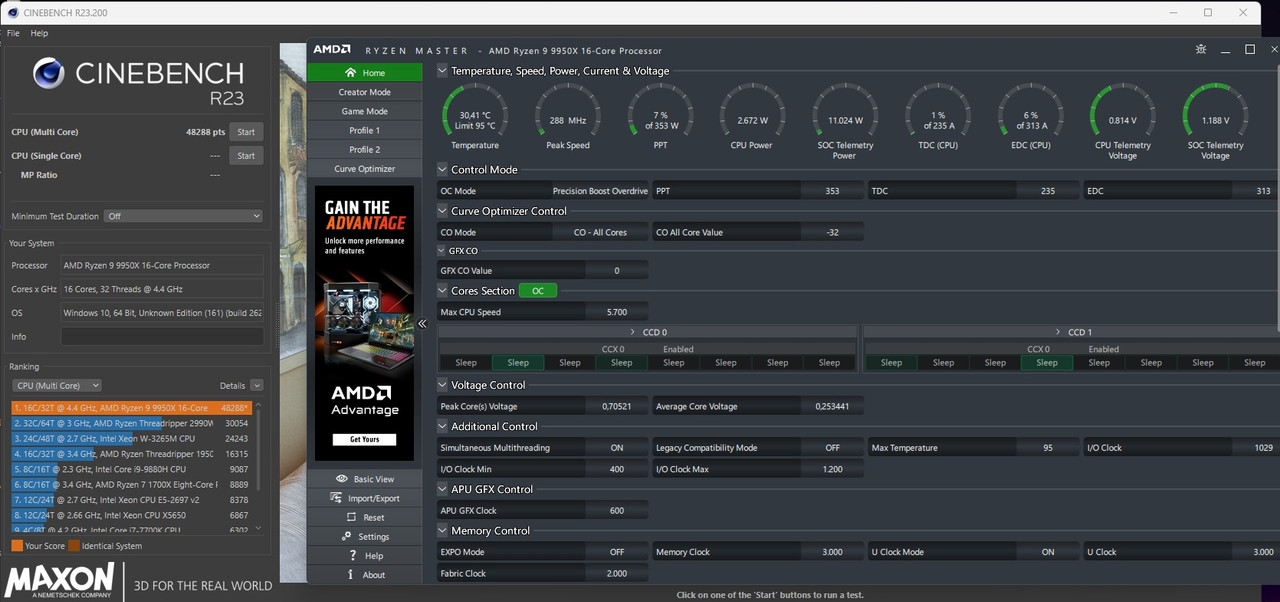Click the PPT limit value 353
1280x602 pixels.
point(833,190)
